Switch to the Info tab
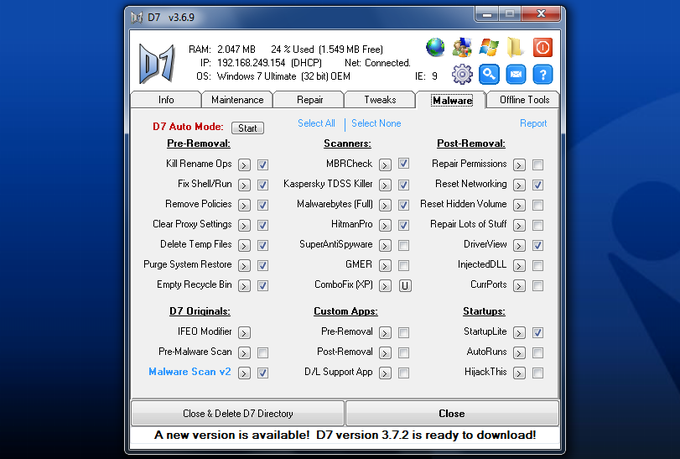 coord(166,100)
